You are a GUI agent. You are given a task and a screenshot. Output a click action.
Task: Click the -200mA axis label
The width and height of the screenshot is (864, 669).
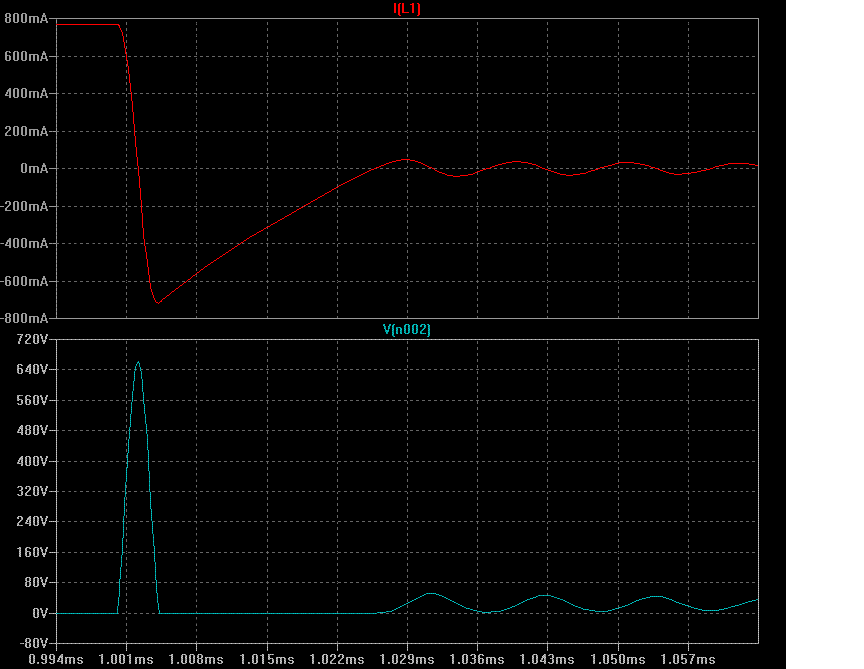point(25,206)
